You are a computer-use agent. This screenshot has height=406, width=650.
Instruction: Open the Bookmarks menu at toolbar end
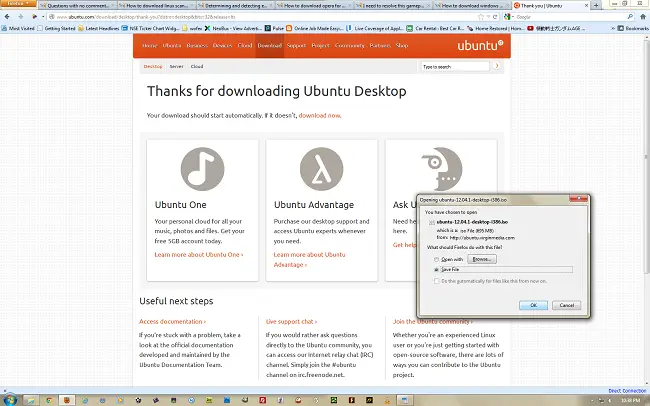(x=633, y=28)
